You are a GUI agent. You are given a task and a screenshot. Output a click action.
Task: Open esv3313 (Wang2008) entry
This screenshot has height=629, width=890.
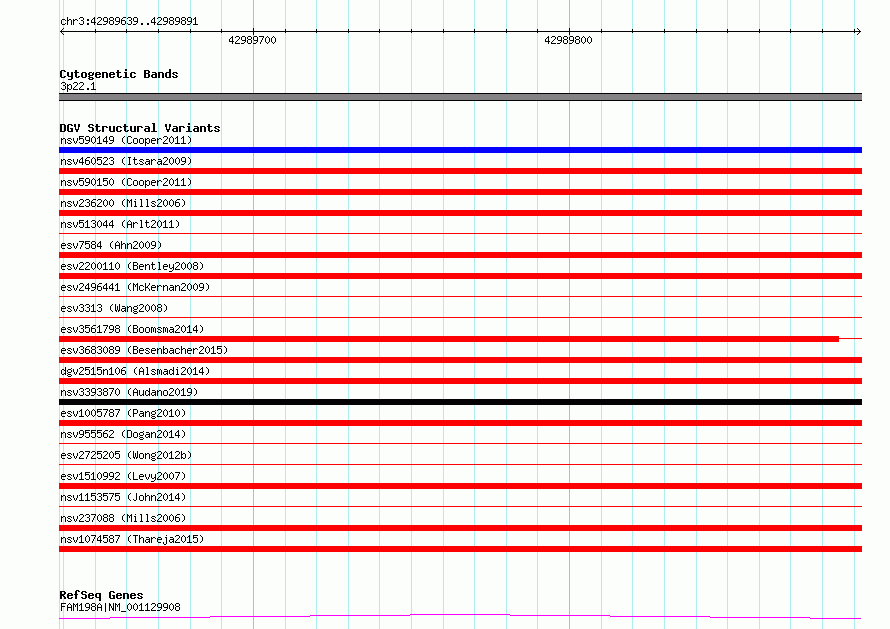114,308
